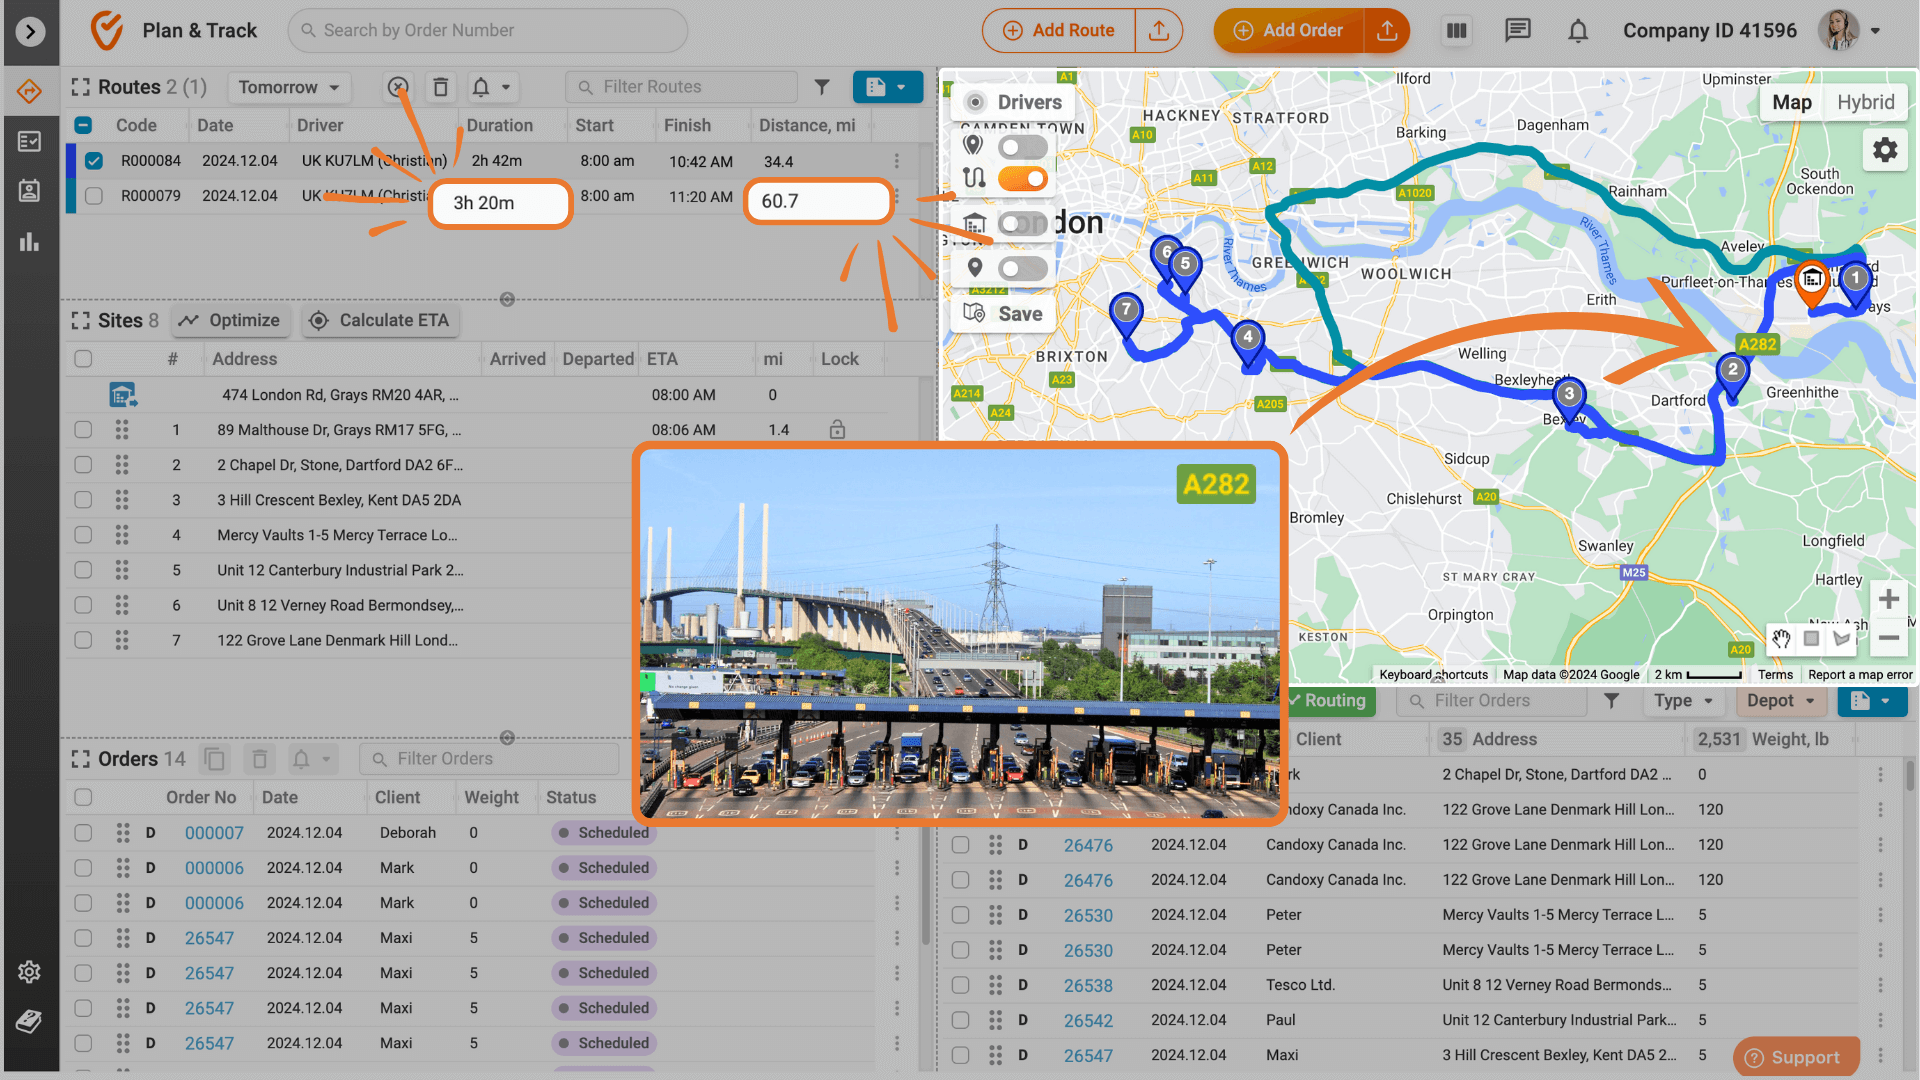The height and width of the screenshot is (1080, 1920).
Task: Click map stop marker number 7
Action: (x=1126, y=314)
